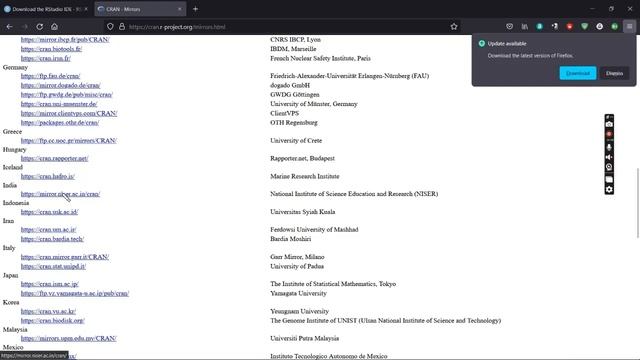This screenshot has width=640, height=360.
Task: Open the University of Crete mirror link
Action: [69, 140]
